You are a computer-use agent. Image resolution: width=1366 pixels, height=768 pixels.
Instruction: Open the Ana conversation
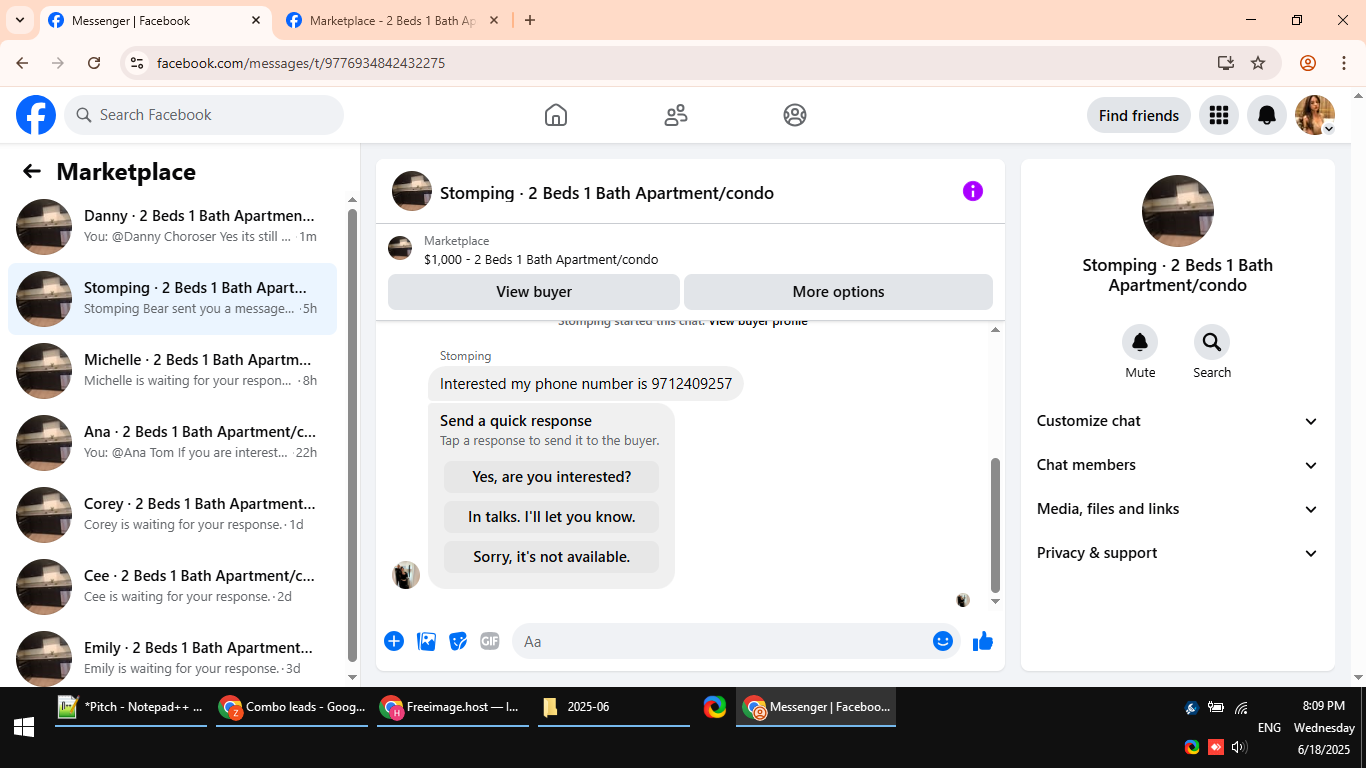(172, 443)
